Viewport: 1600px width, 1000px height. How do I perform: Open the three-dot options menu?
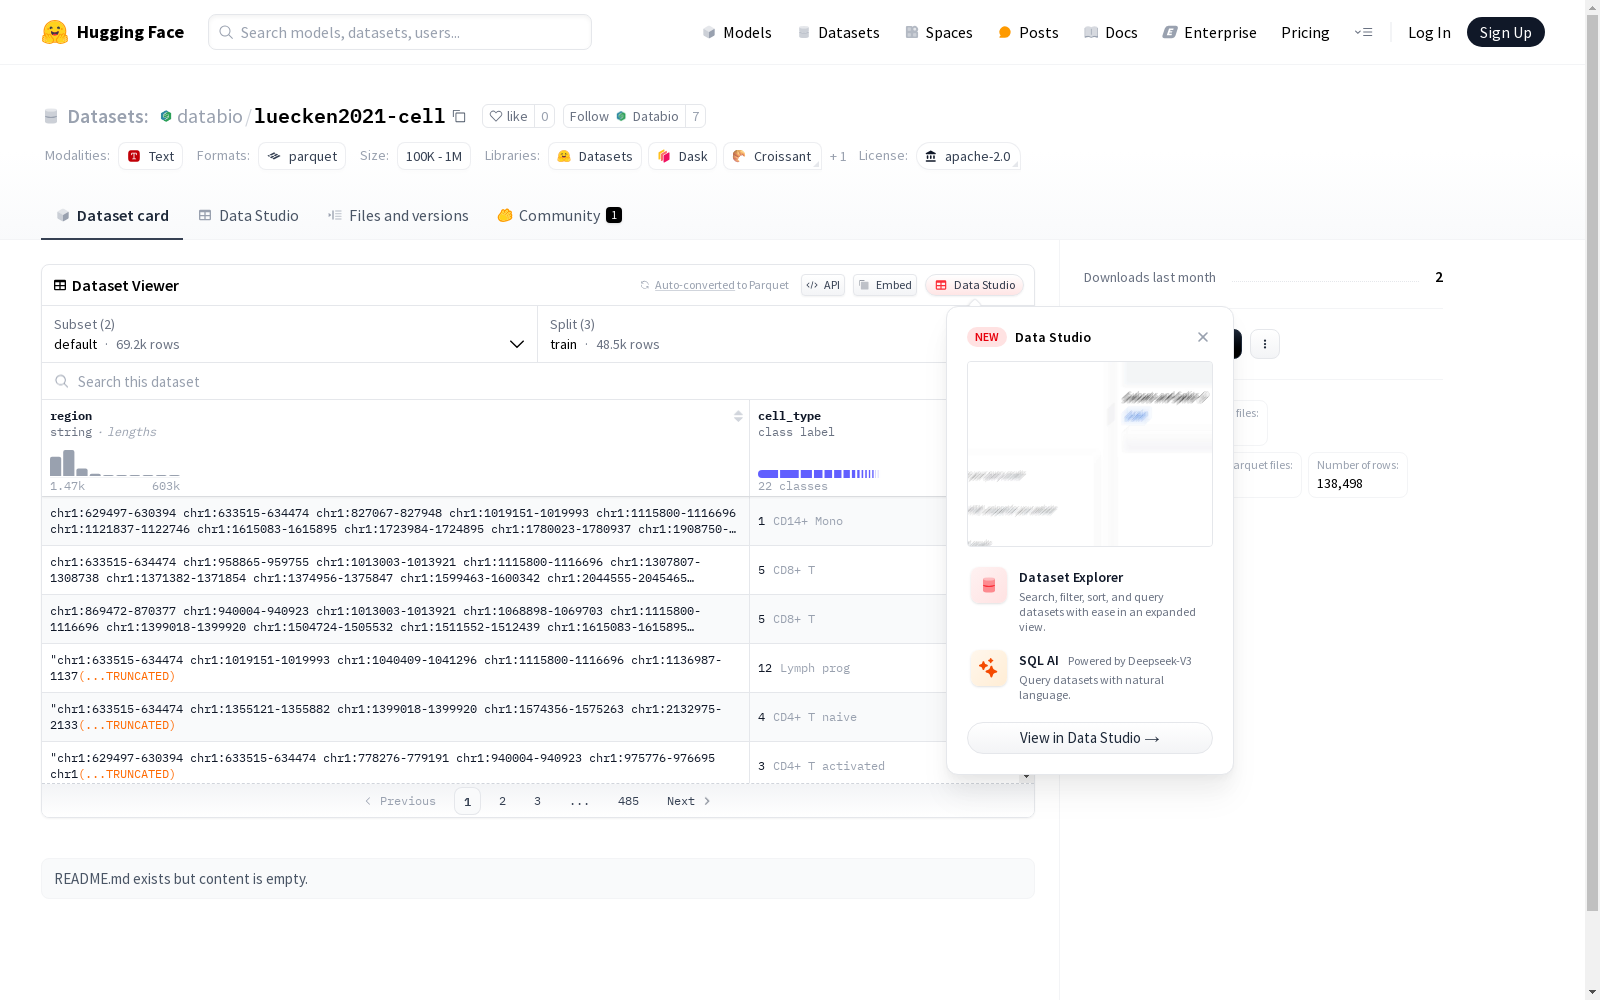pyautogui.click(x=1265, y=344)
